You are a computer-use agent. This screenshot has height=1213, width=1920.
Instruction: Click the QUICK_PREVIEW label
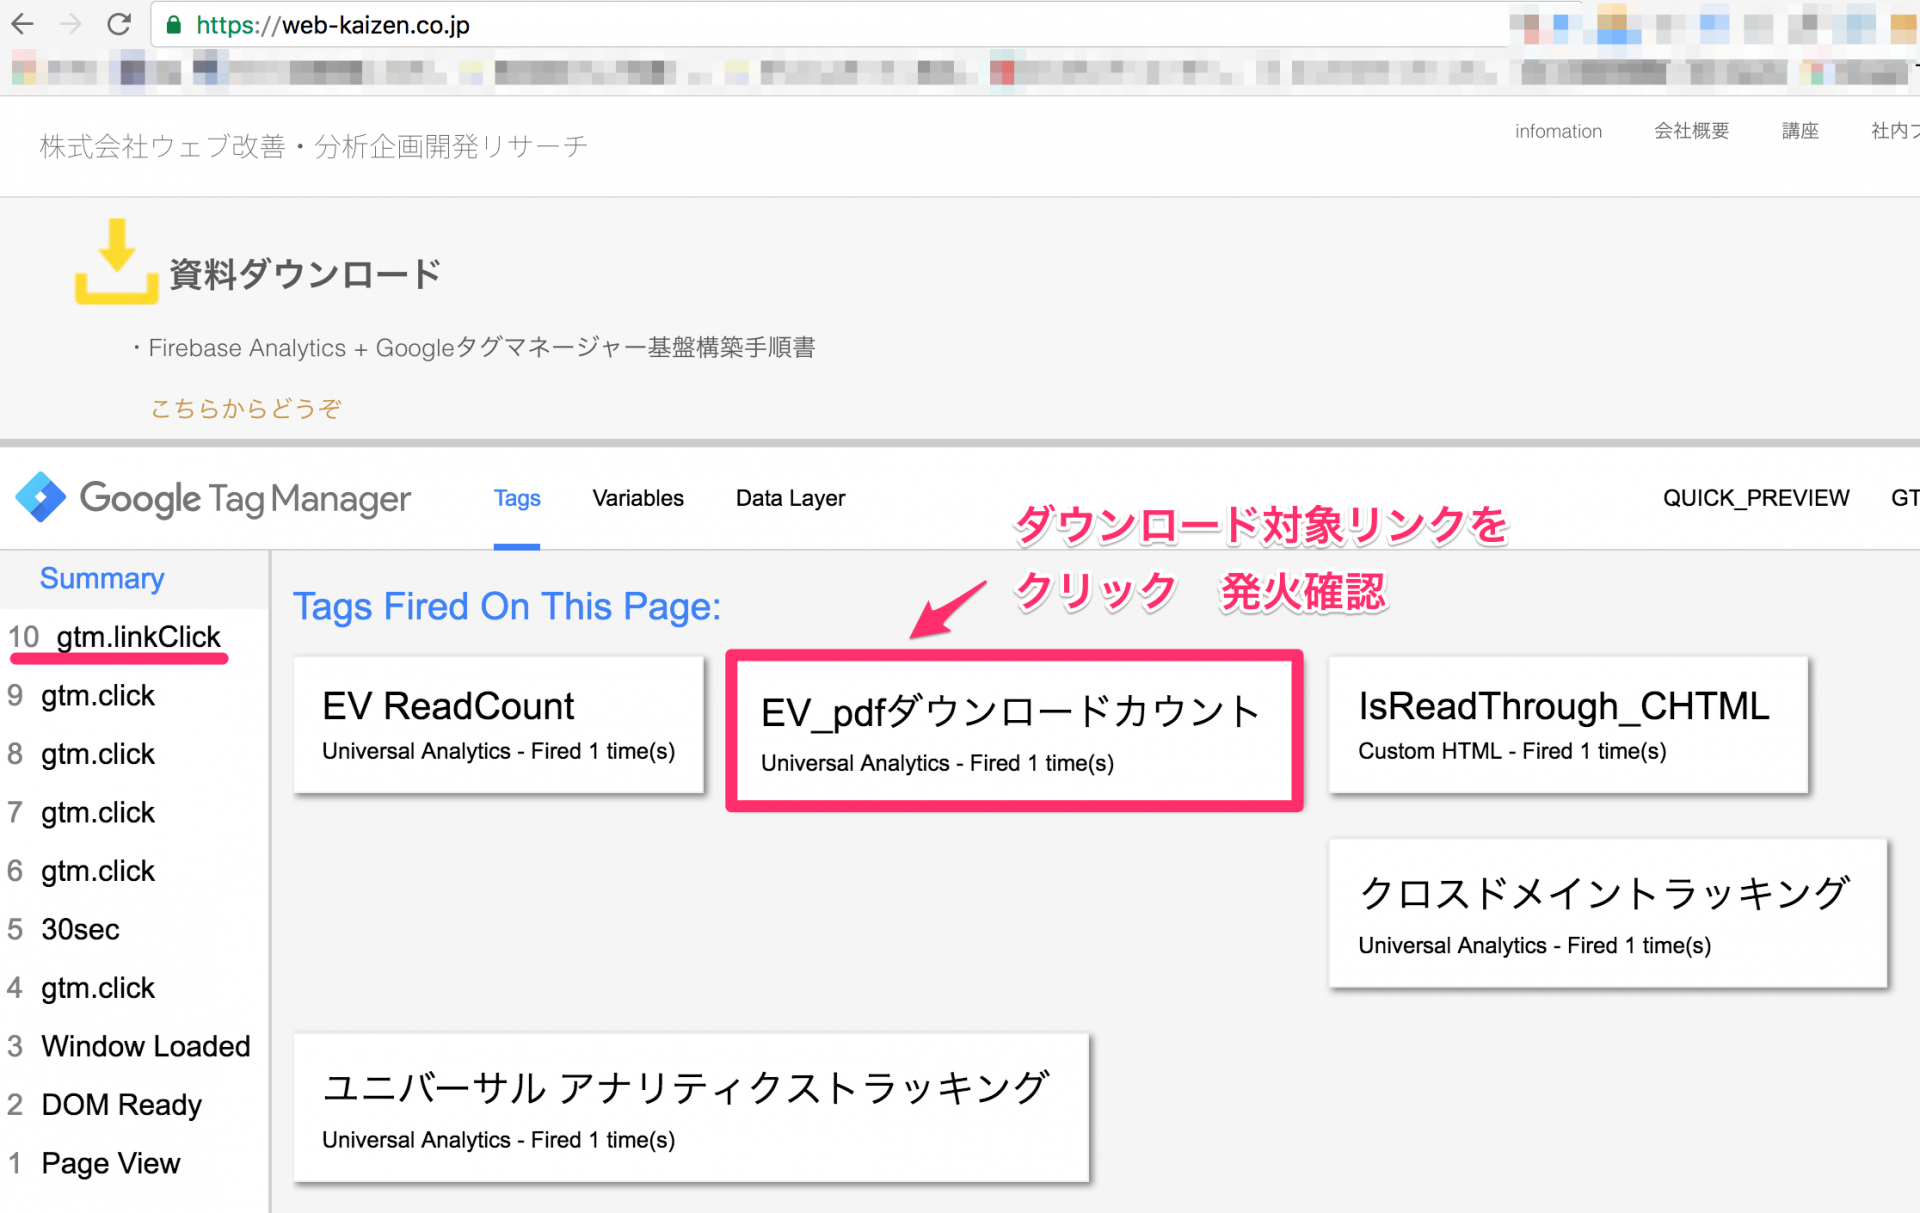pos(1756,498)
